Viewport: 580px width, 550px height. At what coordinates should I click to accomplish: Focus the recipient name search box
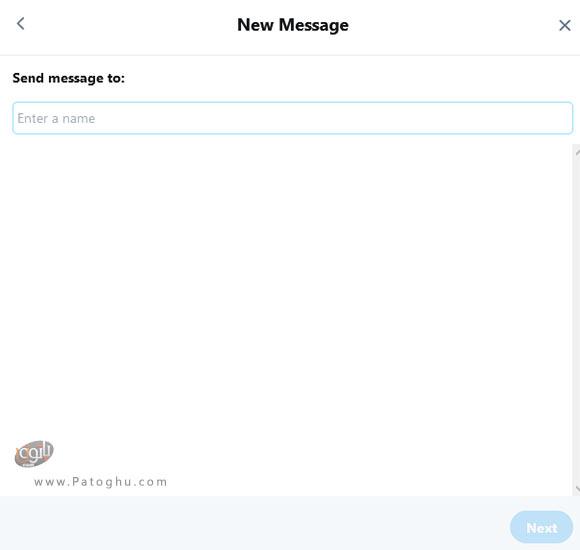[293, 118]
